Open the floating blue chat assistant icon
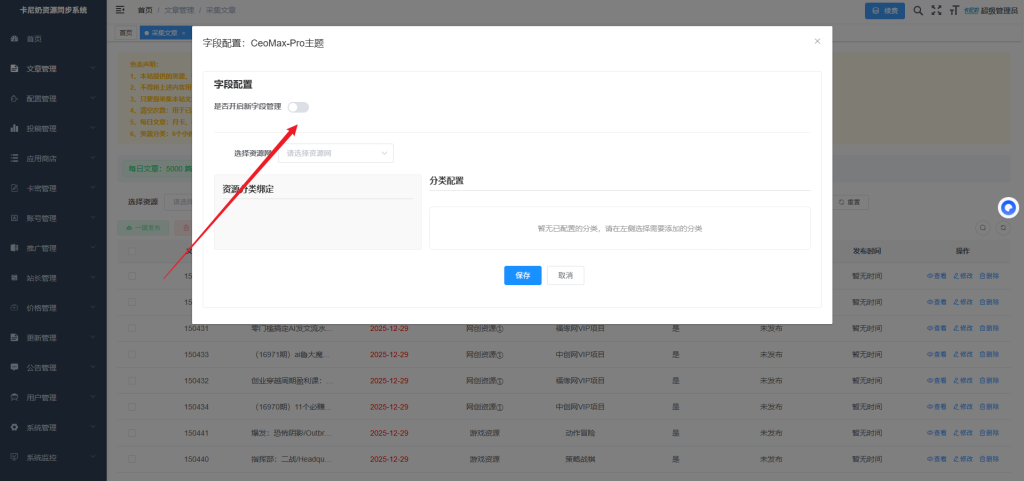Viewport: 1024px width, 481px height. 1008,208
